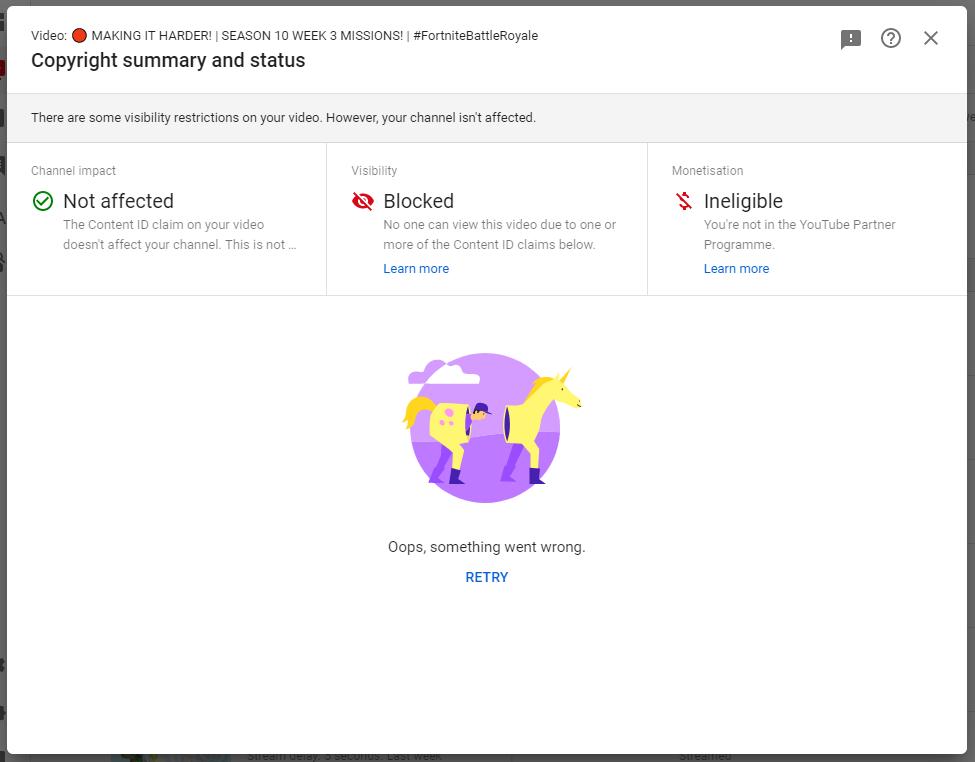Click 'You're not in the YouTube Partner Programme' text
Viewport: 975px width, 762px height.
800,235
